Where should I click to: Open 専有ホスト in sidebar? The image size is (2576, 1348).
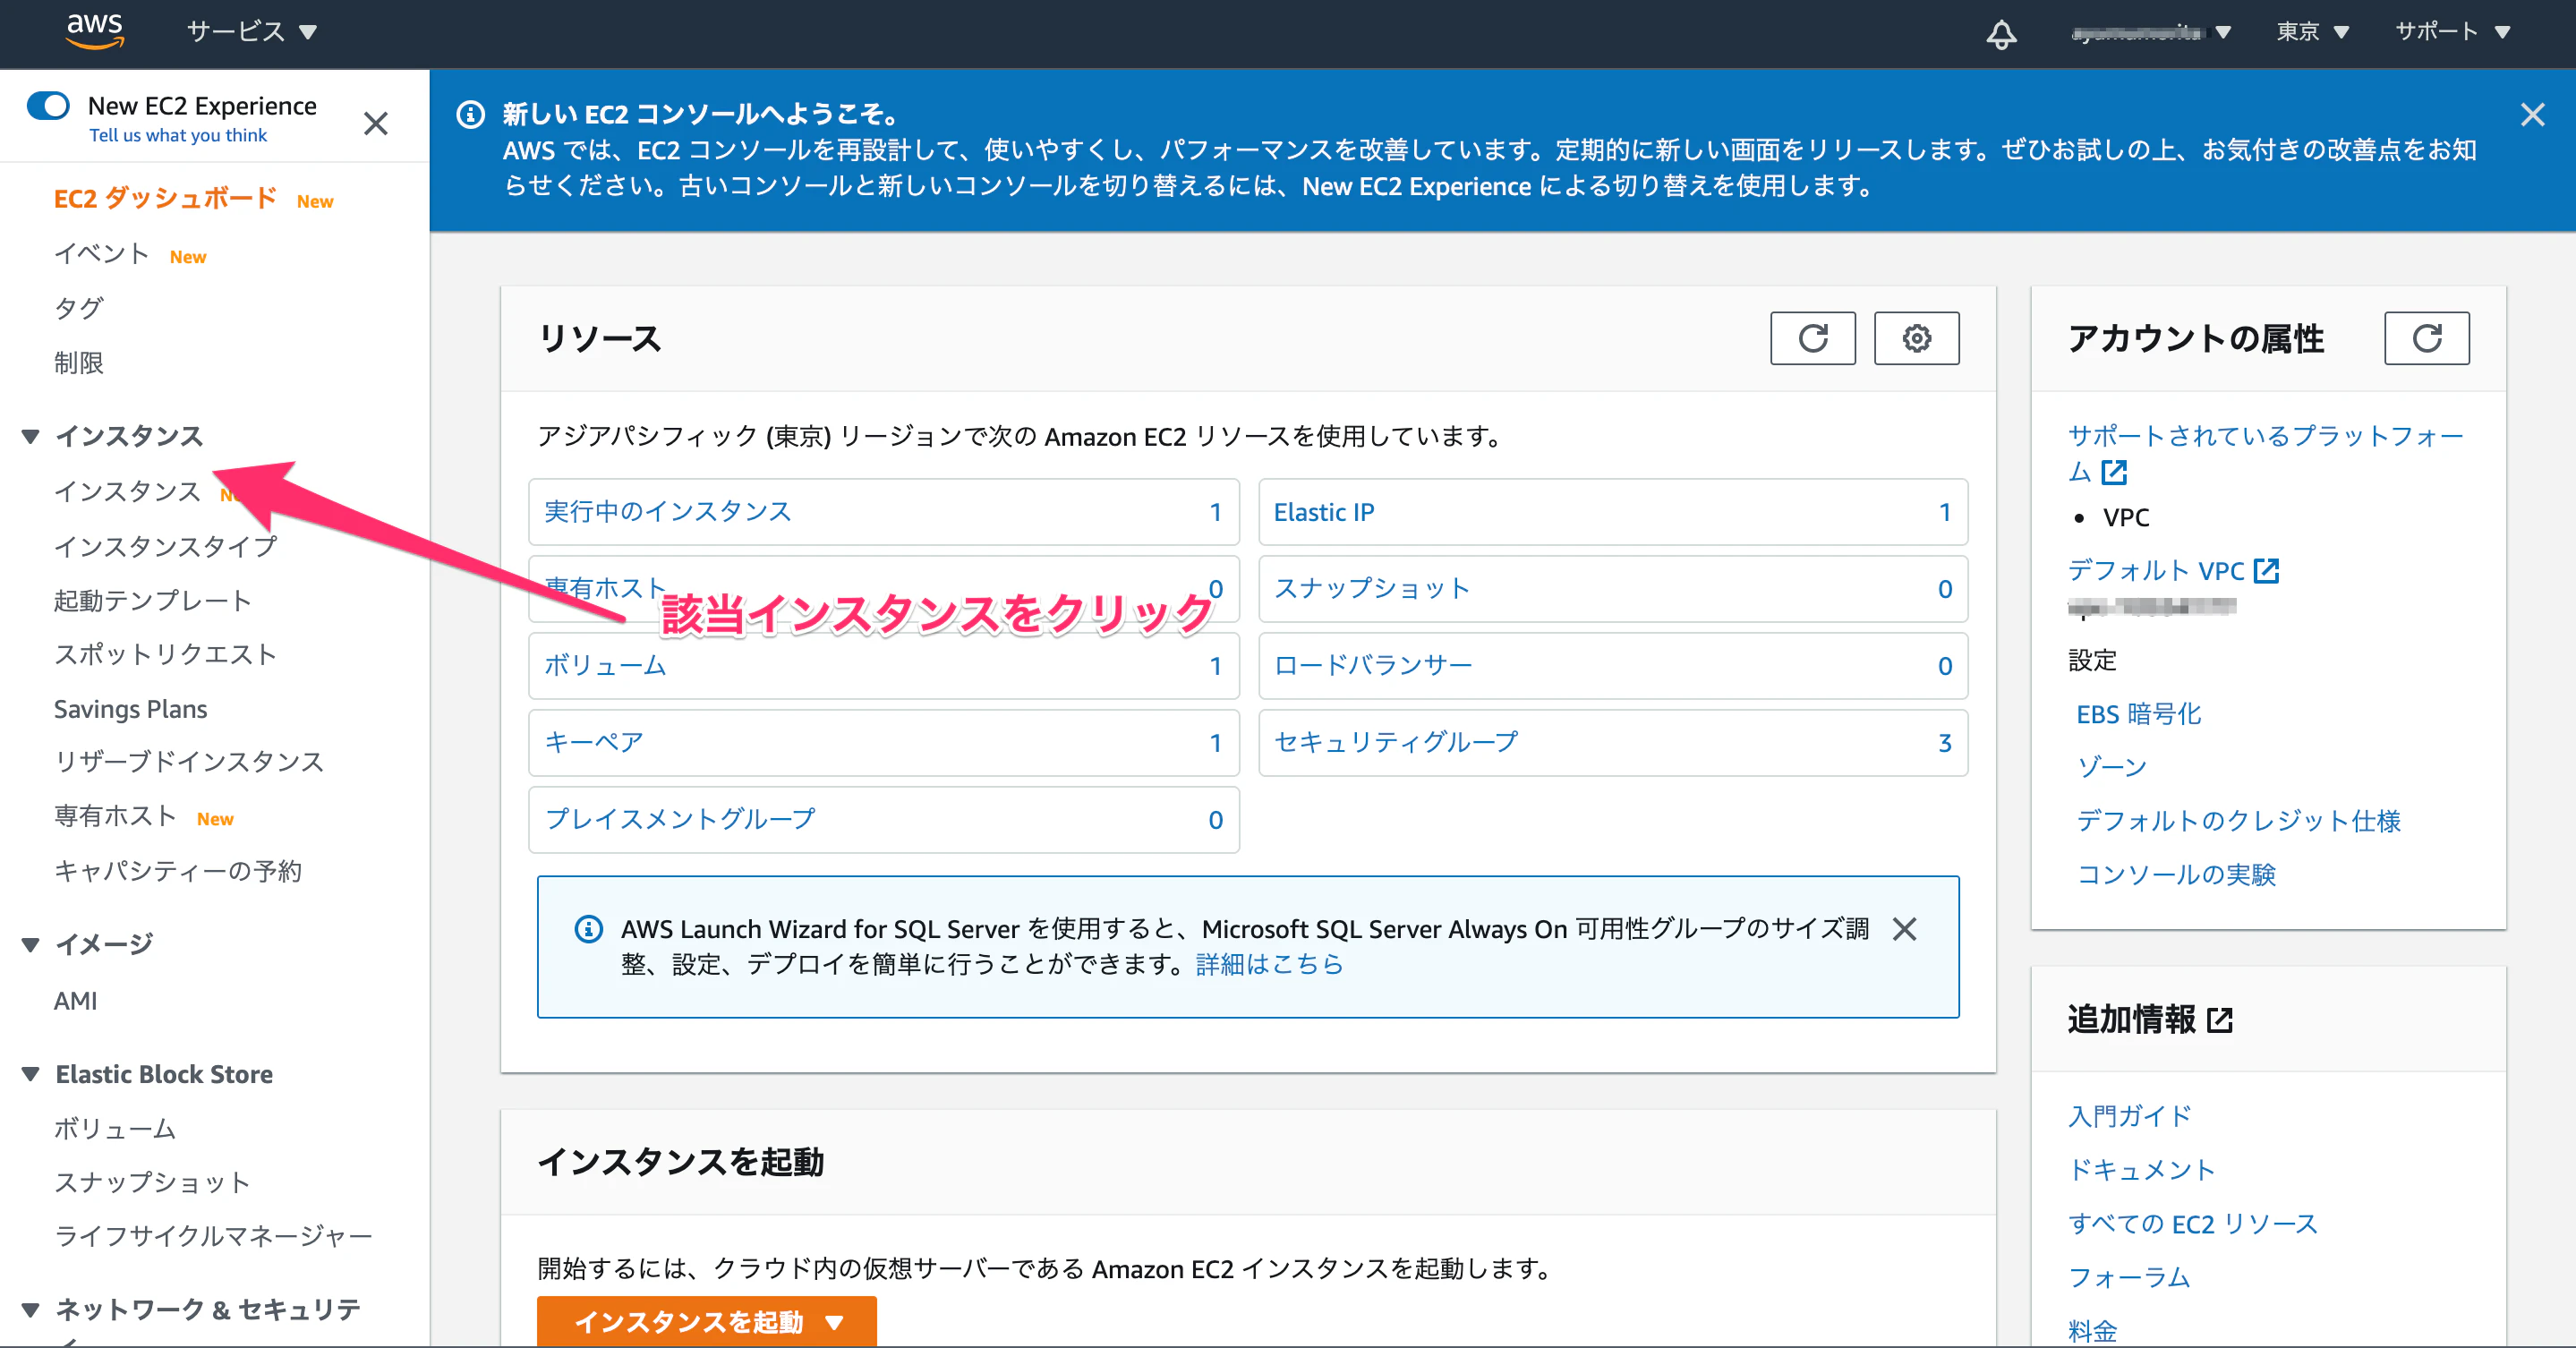coord(115,816)
